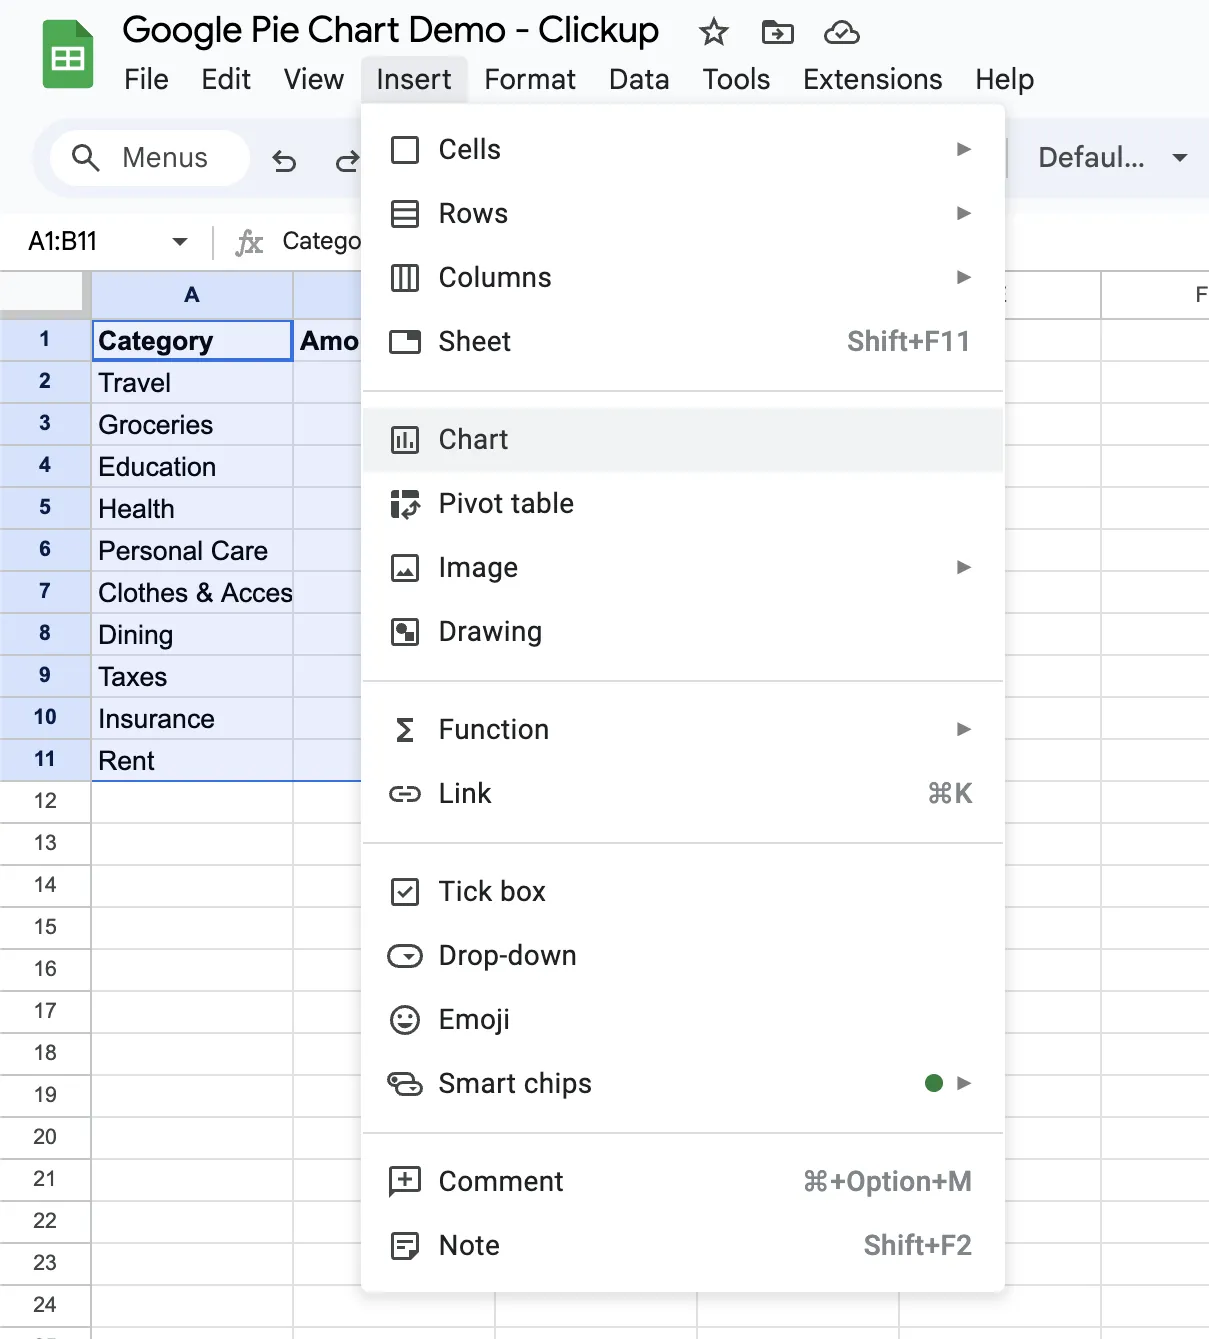Expand the Image submenu arrow
The image size is (1209, 1339).
click(964, 567)
